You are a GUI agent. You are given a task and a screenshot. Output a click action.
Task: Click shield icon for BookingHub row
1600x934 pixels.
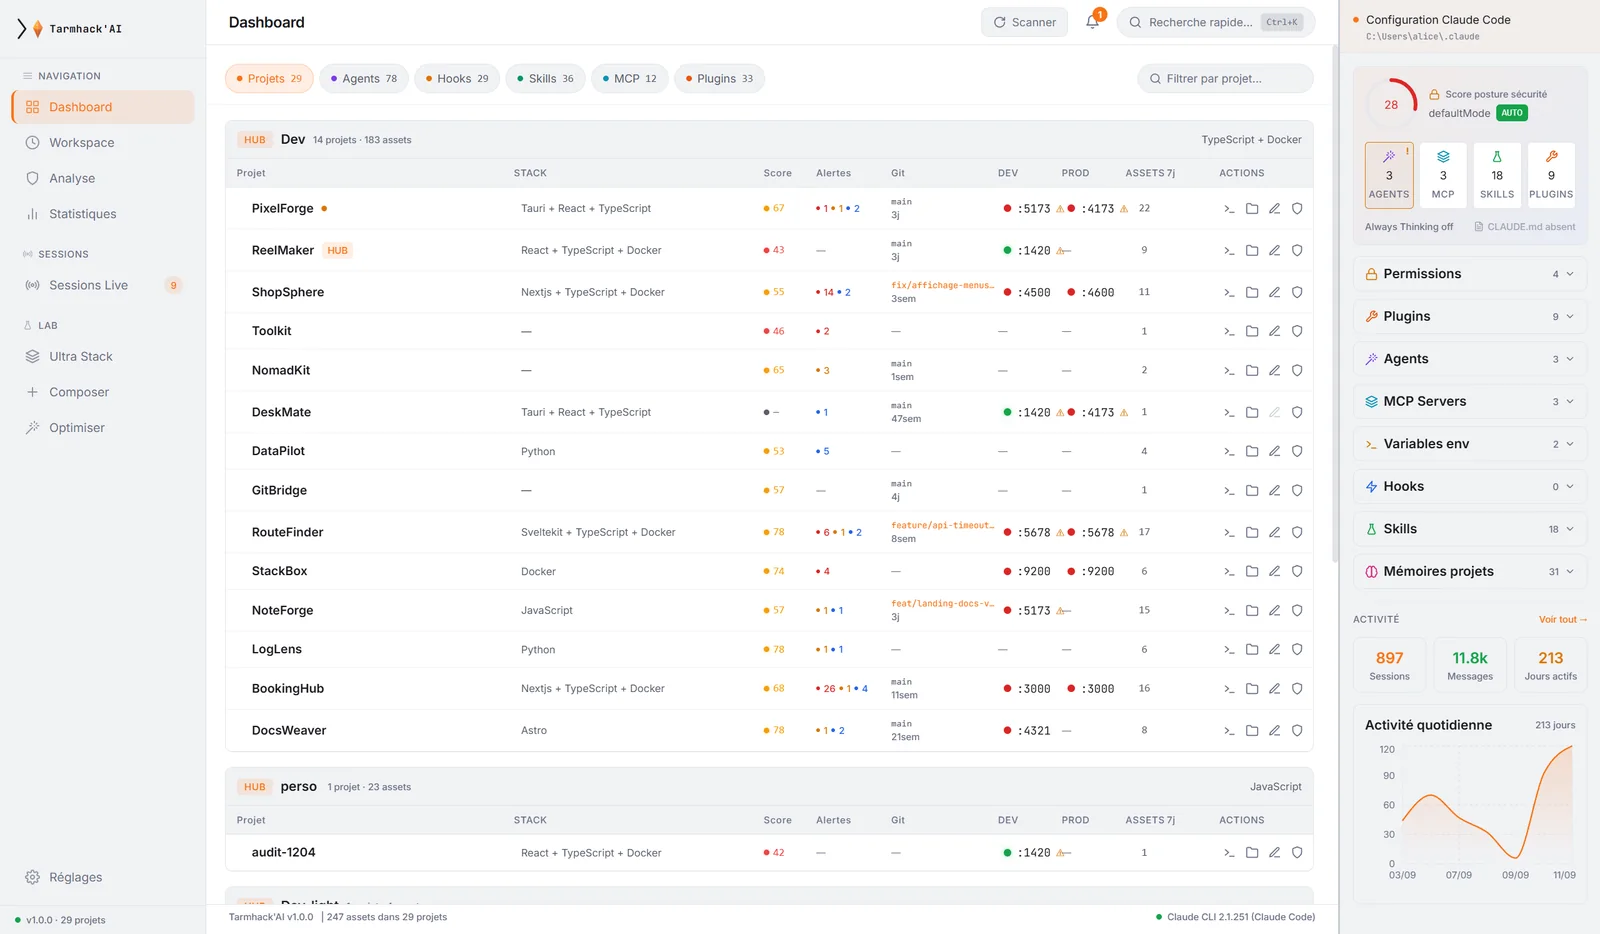1297,689
